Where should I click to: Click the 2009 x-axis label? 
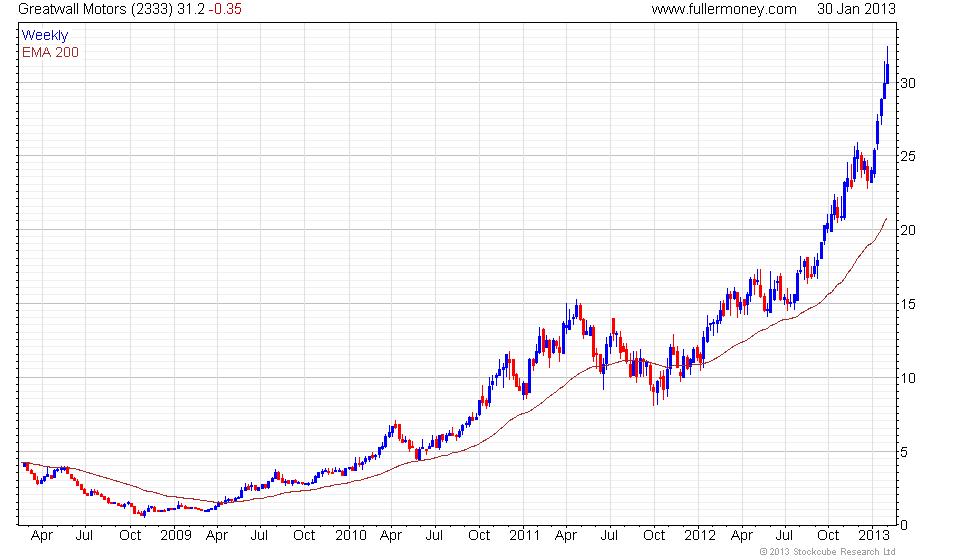[x=176, y=535]
